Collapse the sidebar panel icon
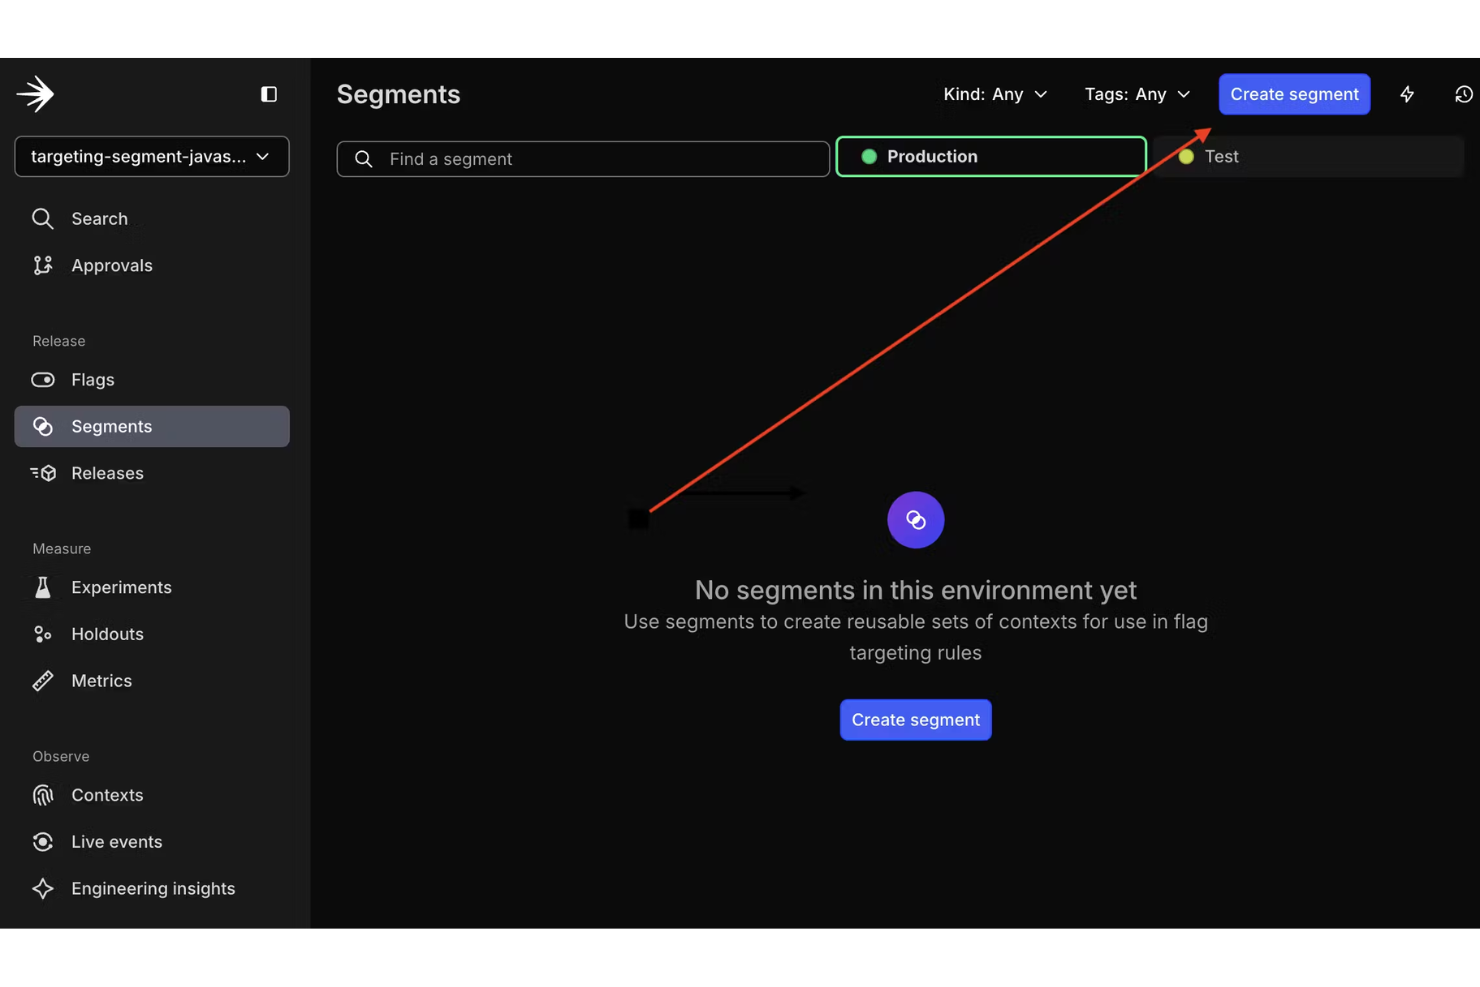The width and height of the screenshot is (1480, 987). point(269,94)
